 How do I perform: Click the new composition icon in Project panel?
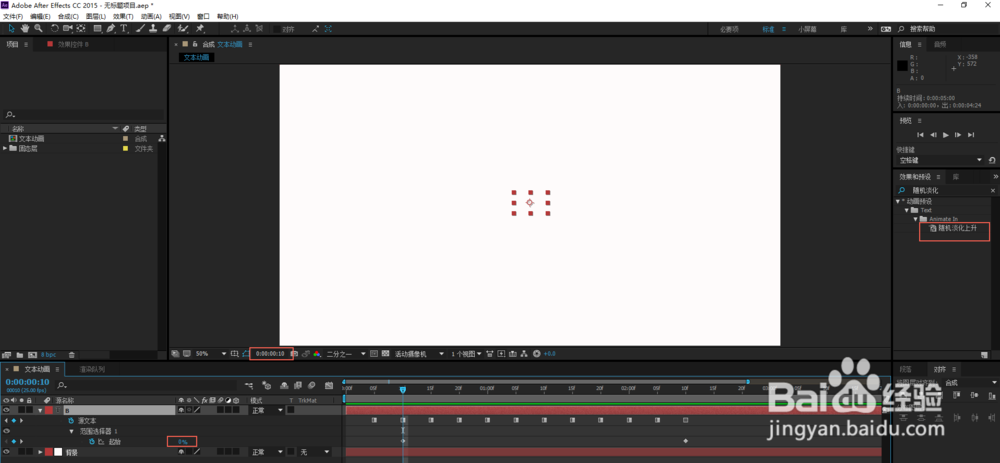click(x=33, y=355)
